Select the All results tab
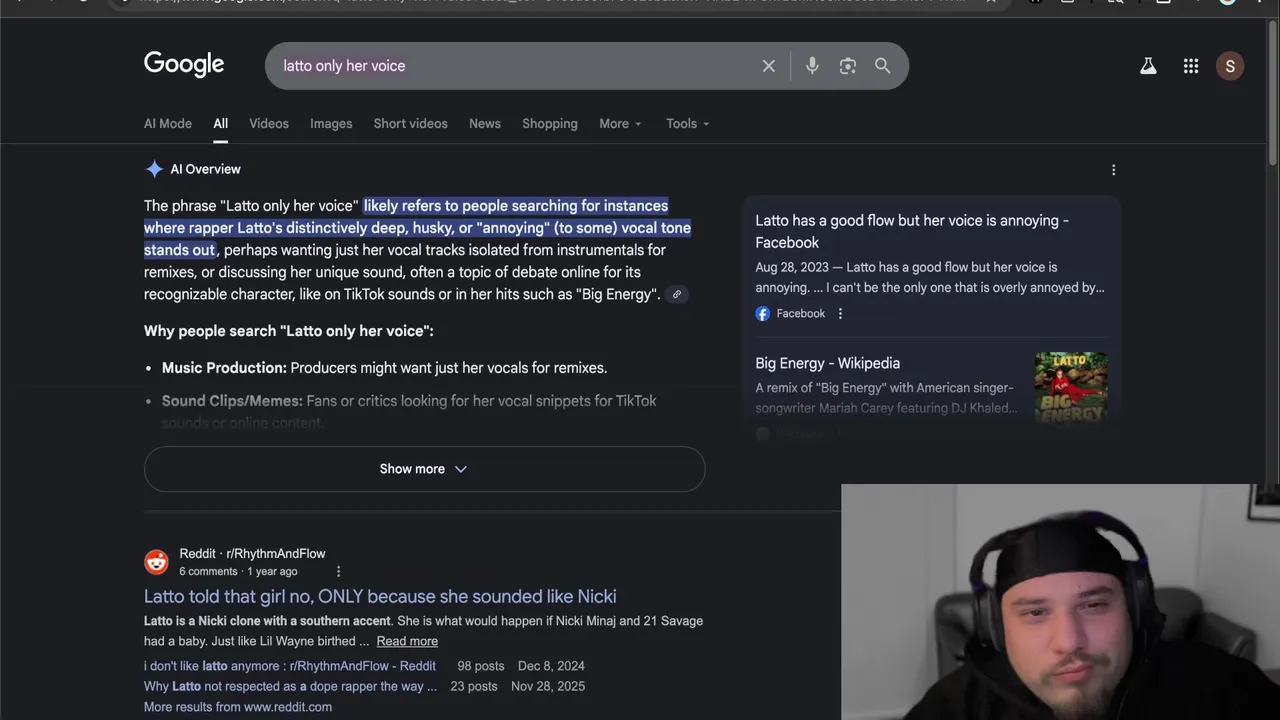The width and height of the screenshot is (1280, 720). [220, 124]
